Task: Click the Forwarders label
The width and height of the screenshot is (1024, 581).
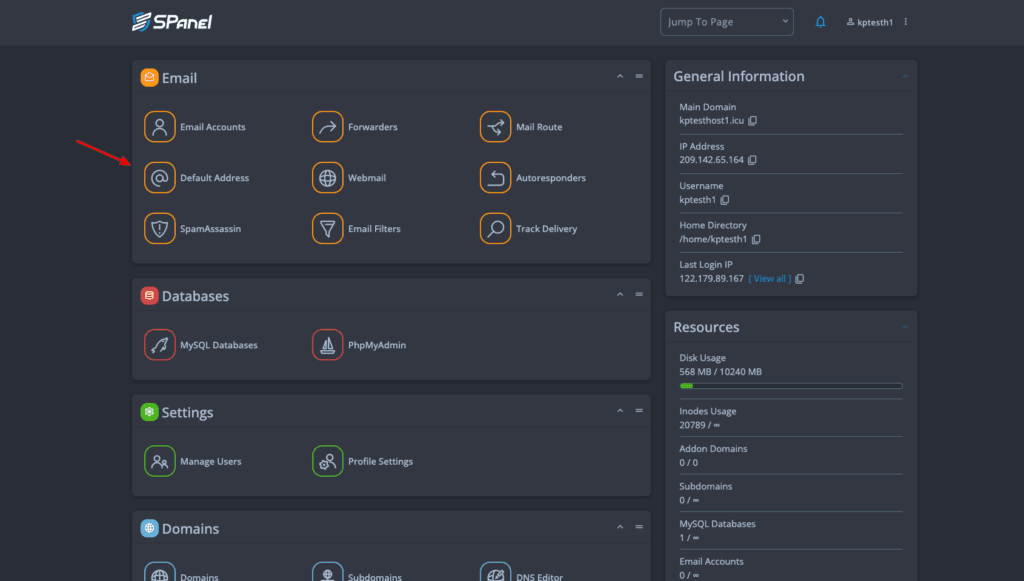Action: point(372,127)
